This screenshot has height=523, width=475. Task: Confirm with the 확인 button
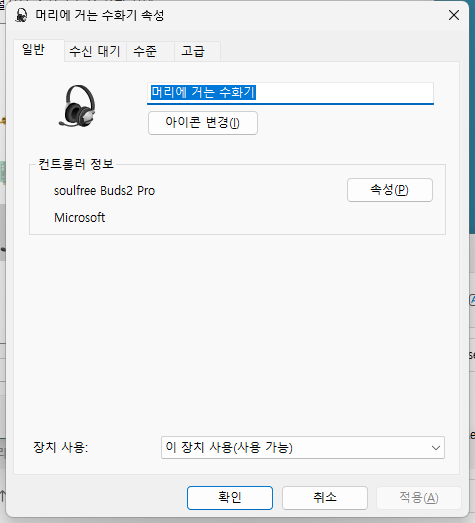point(230,498)
